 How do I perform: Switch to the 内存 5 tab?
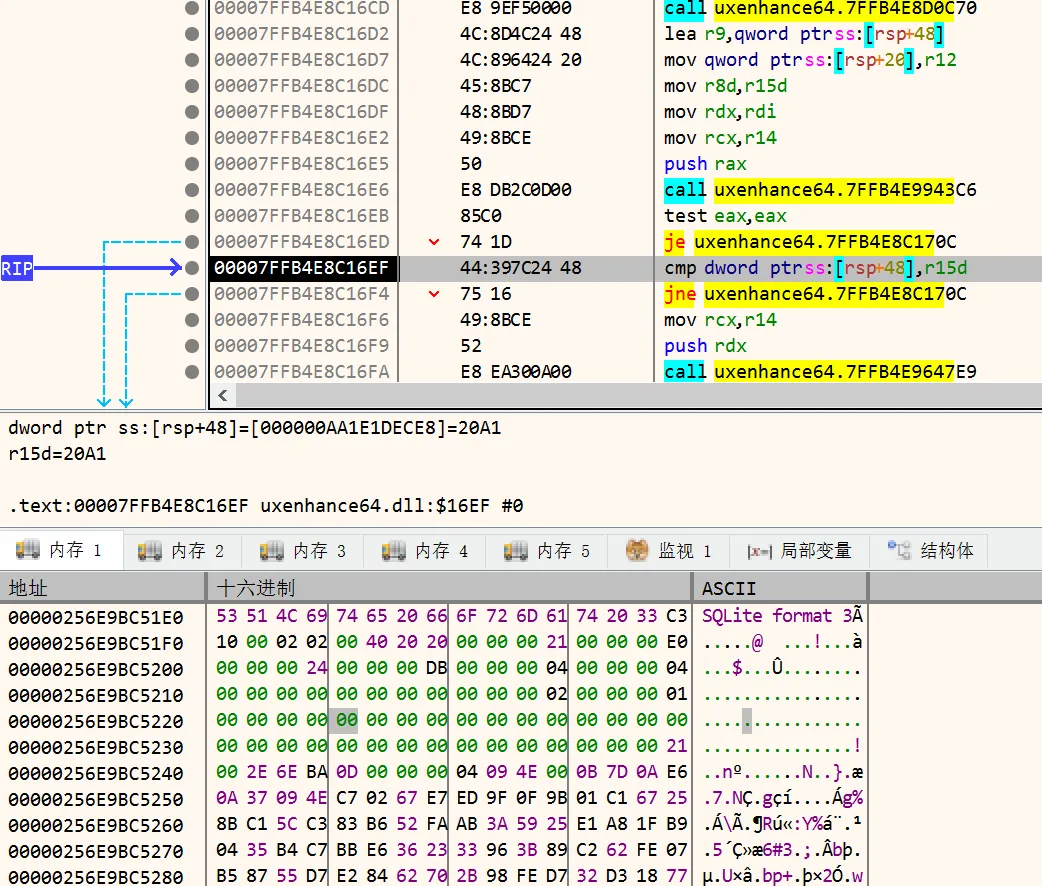pos(547,550)
